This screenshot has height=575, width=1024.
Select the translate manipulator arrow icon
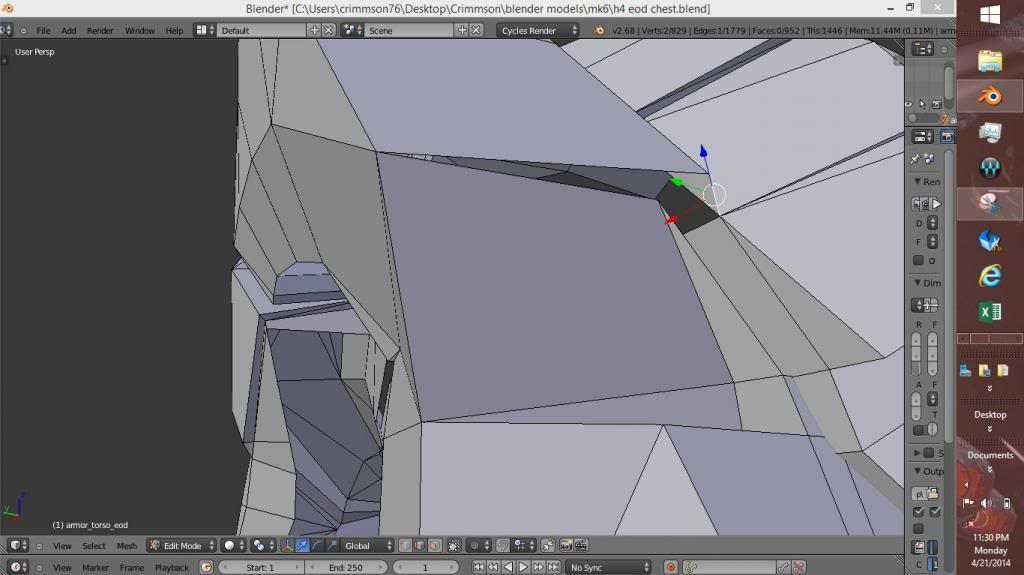303,546
